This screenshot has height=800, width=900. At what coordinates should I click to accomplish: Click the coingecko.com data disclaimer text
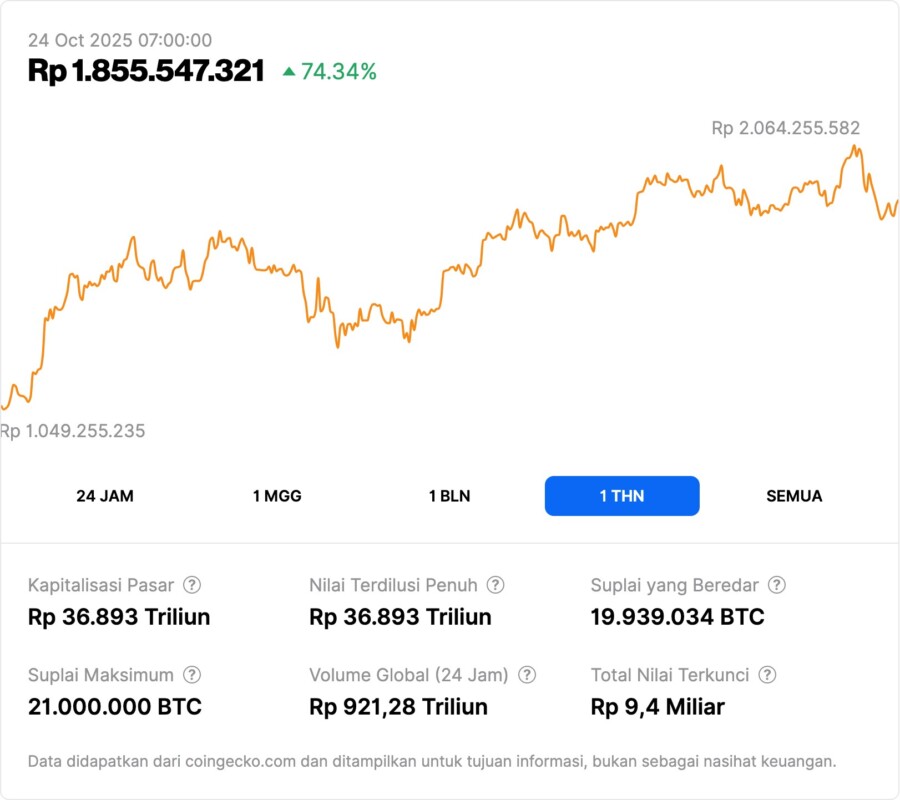coord(432,761)
